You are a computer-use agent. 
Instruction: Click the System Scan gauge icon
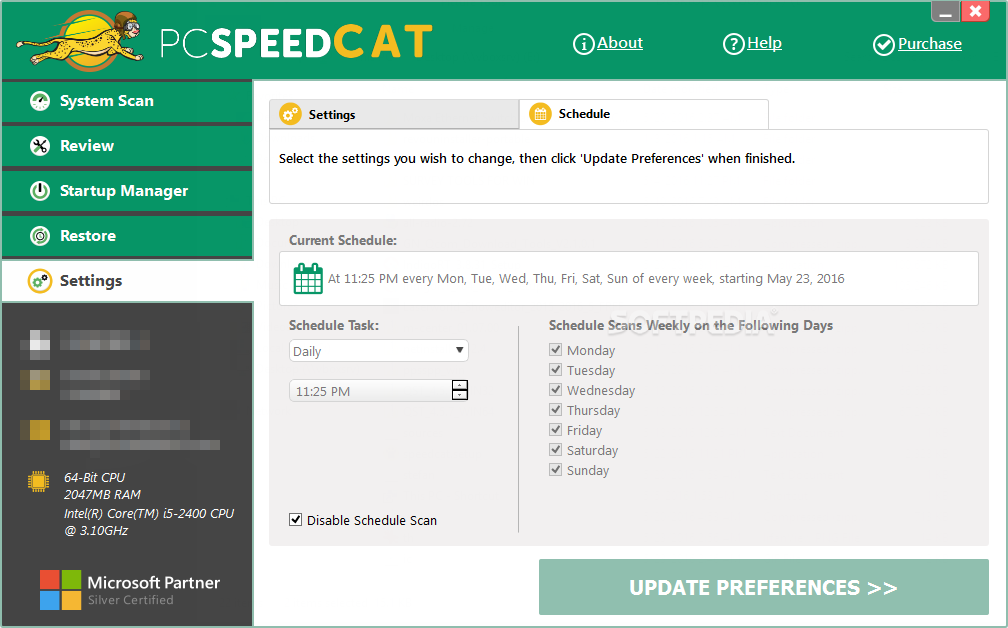coord(40,101)
